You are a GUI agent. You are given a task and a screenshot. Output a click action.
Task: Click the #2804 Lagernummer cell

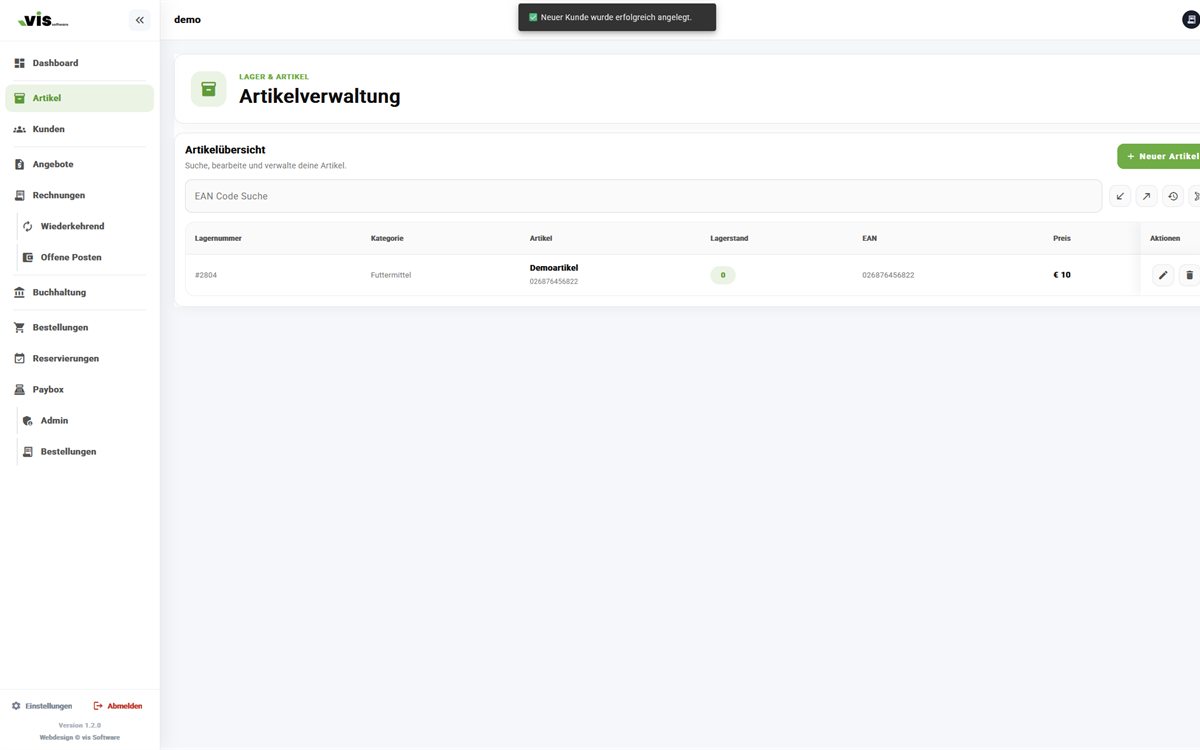click(x=206, y=275)
